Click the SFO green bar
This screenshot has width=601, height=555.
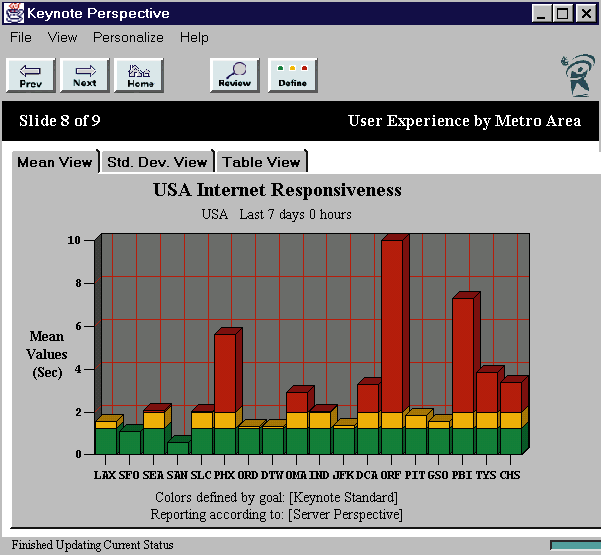pyautogui.click(x=130, y=442)
